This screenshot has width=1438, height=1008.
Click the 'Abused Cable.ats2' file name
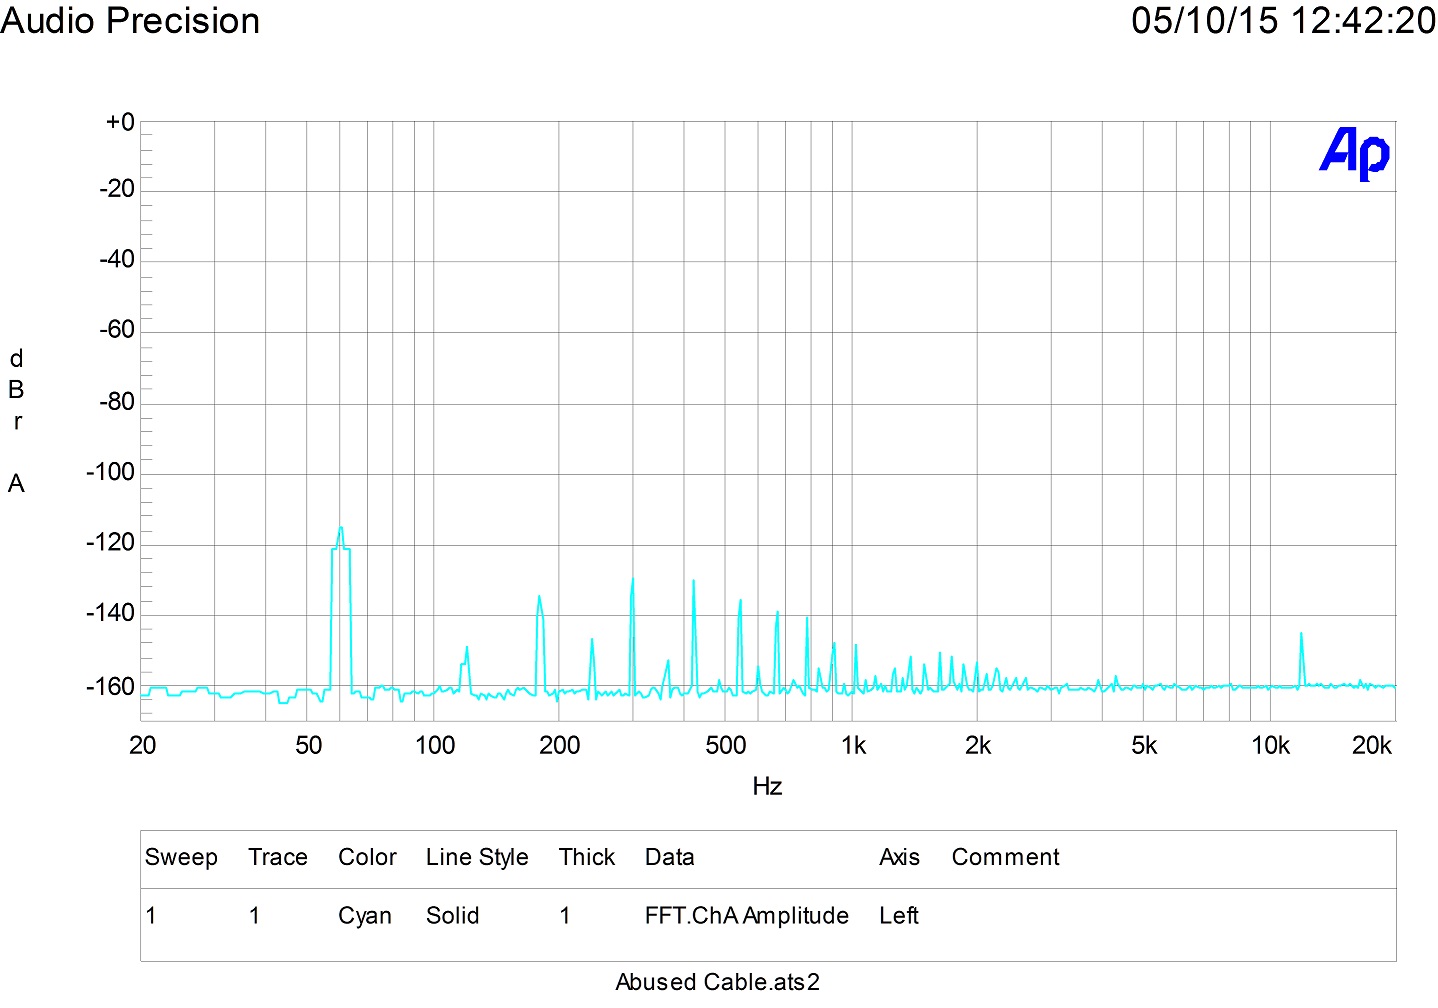tap(718, 982)
